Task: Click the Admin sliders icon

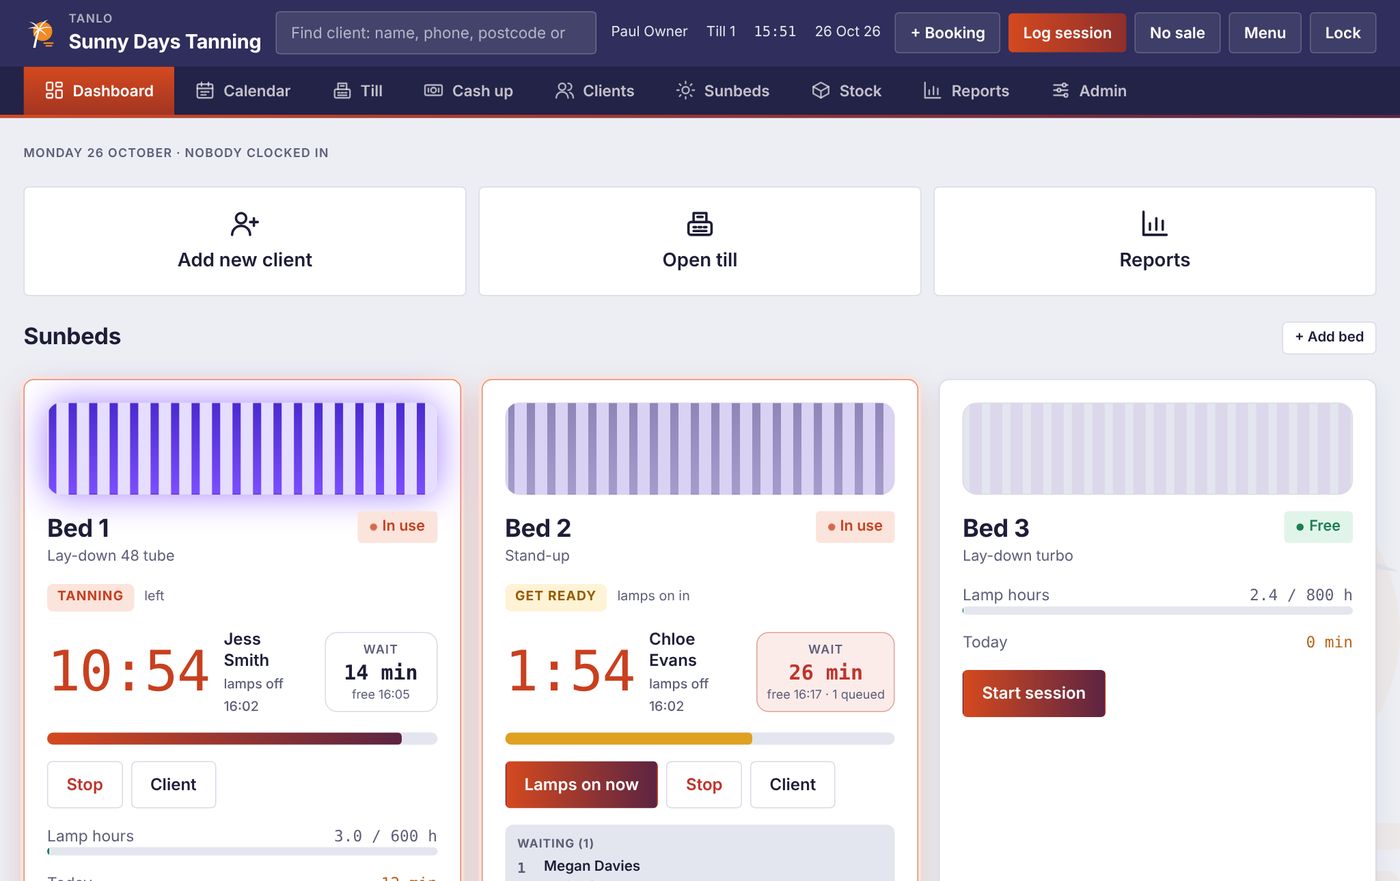Action: coord(1061,91)
